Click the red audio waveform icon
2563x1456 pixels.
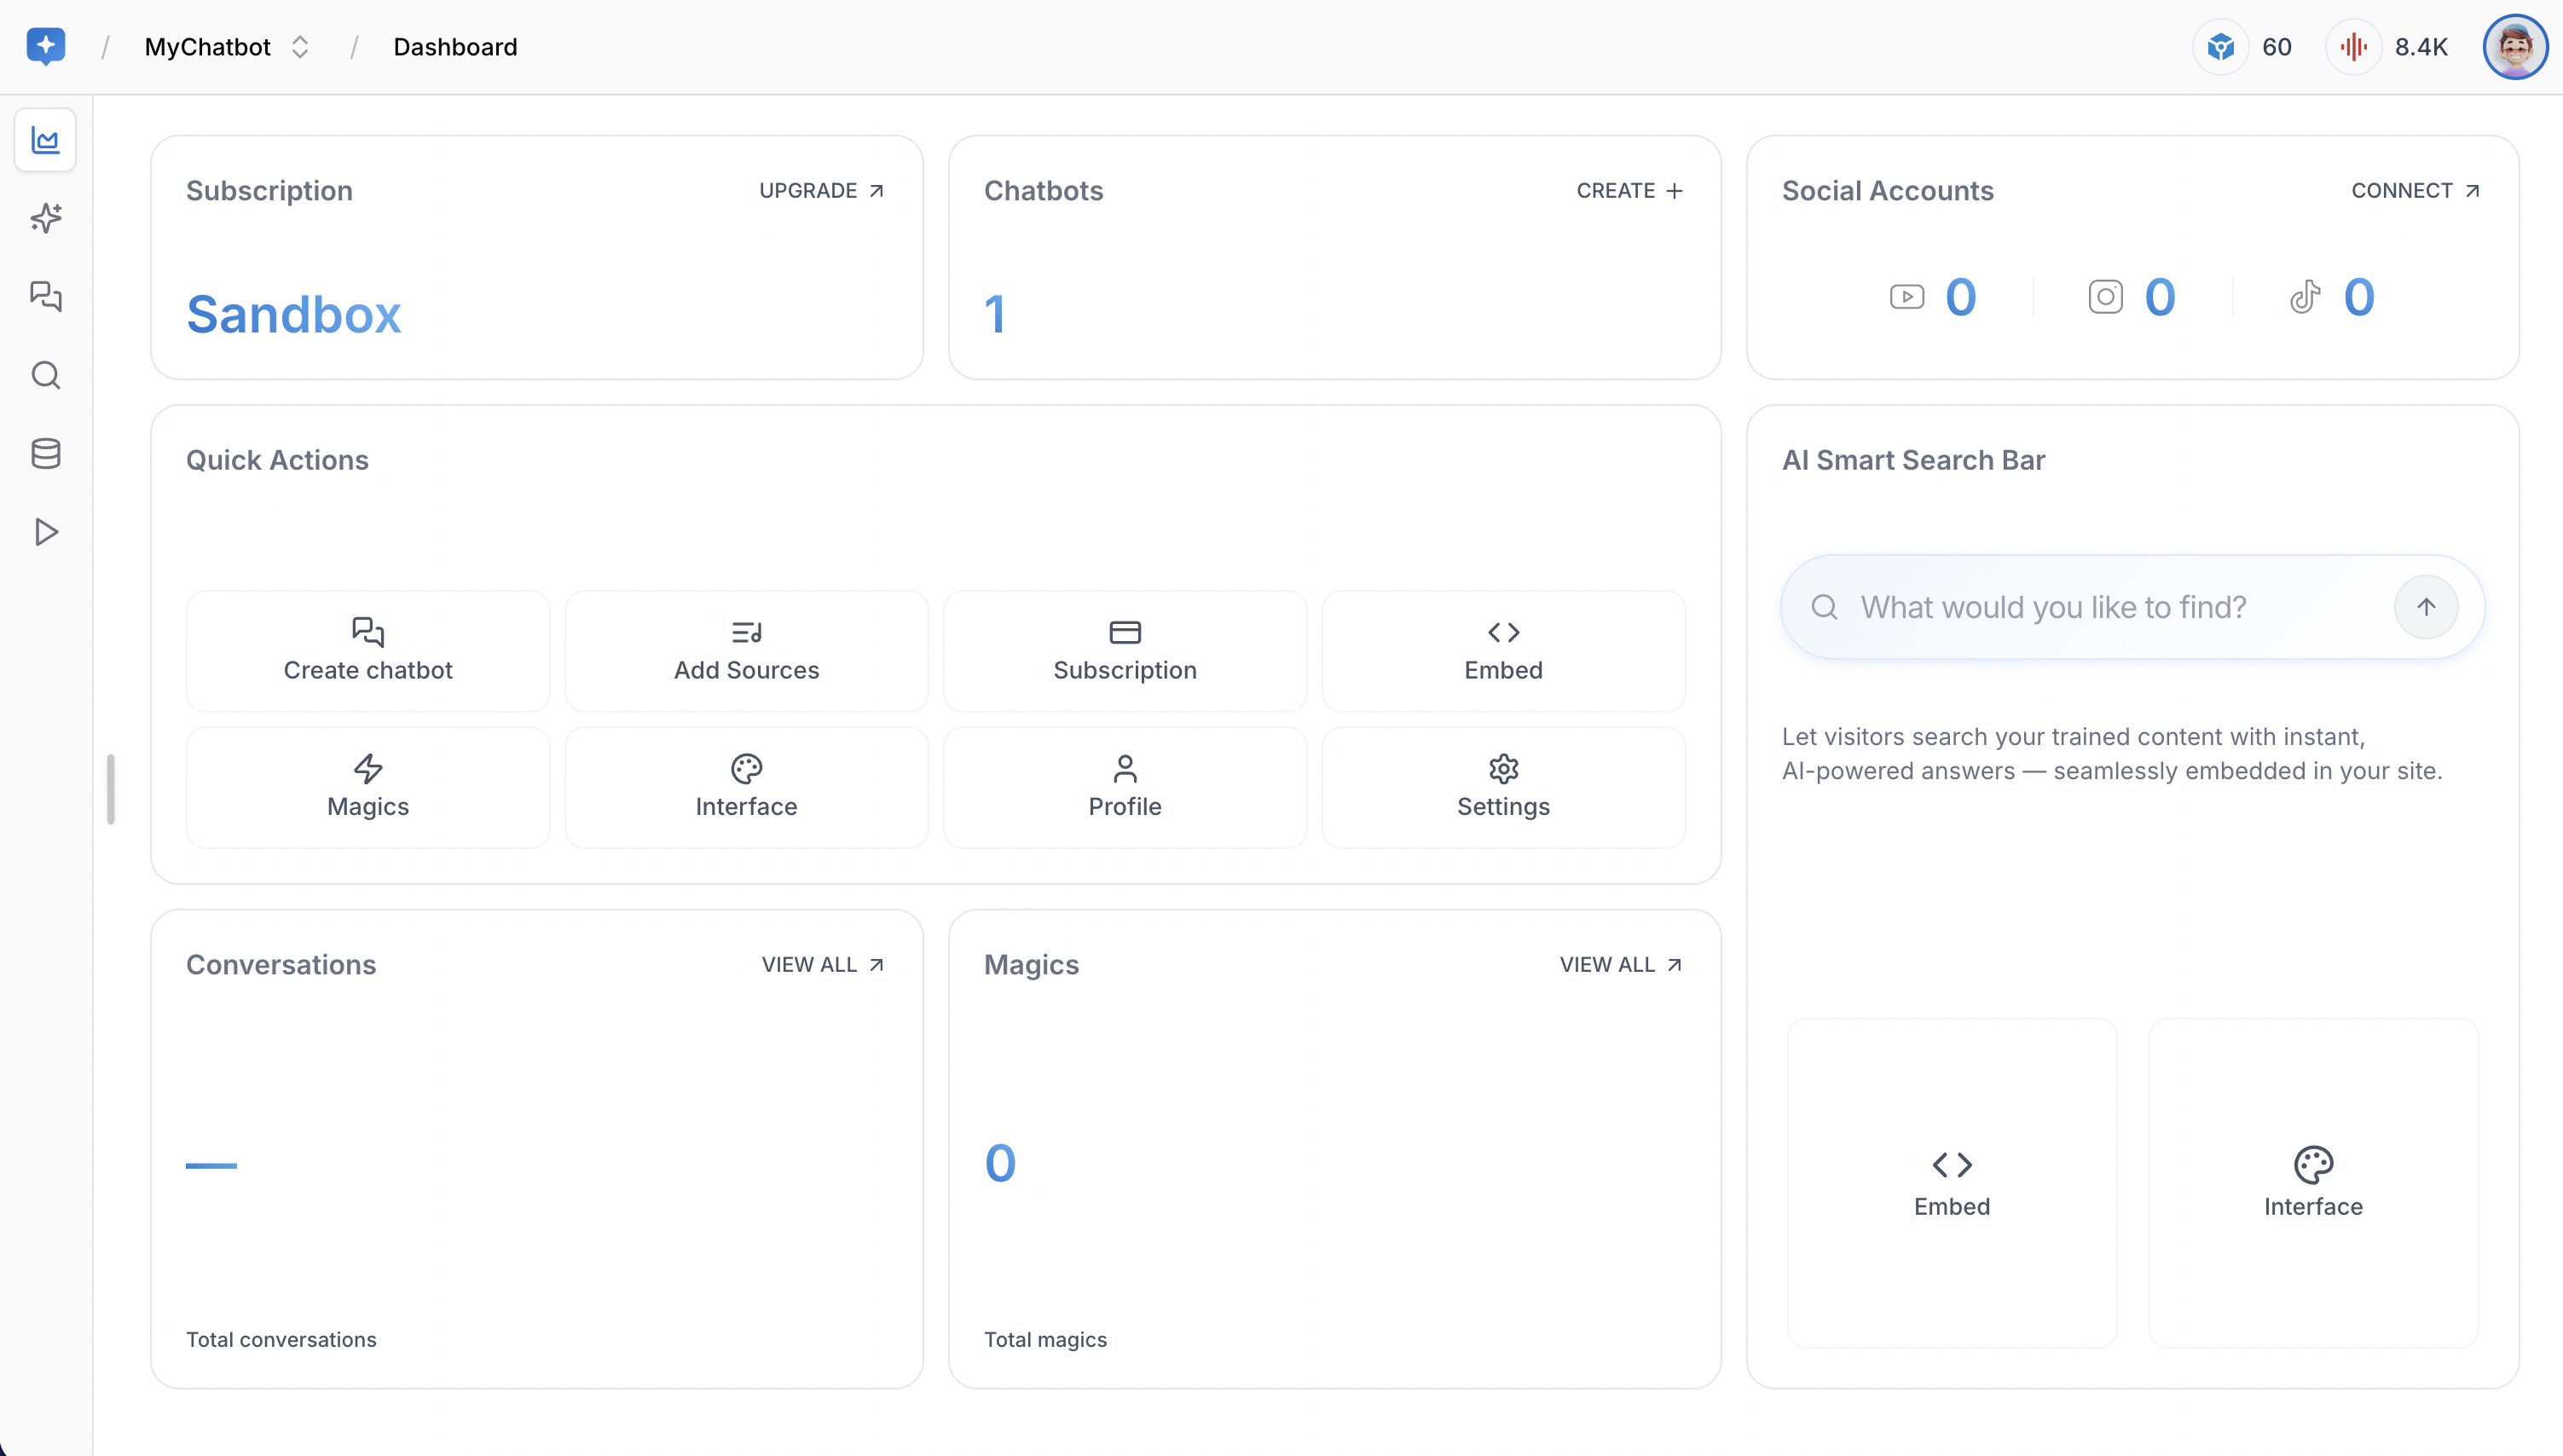2353,47
